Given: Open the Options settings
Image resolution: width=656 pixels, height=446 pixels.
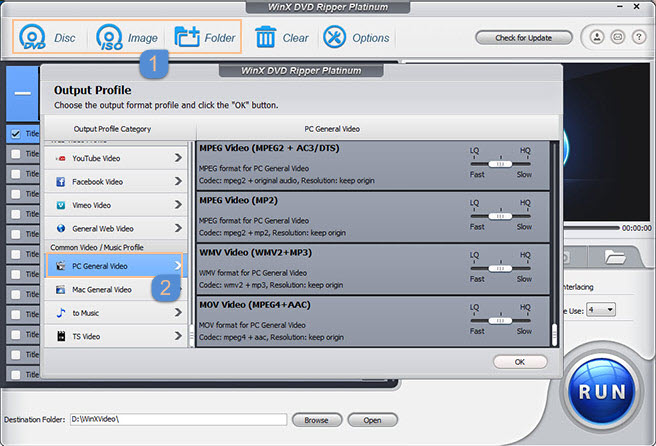Looking at the screenshot, I should (356, 37).
